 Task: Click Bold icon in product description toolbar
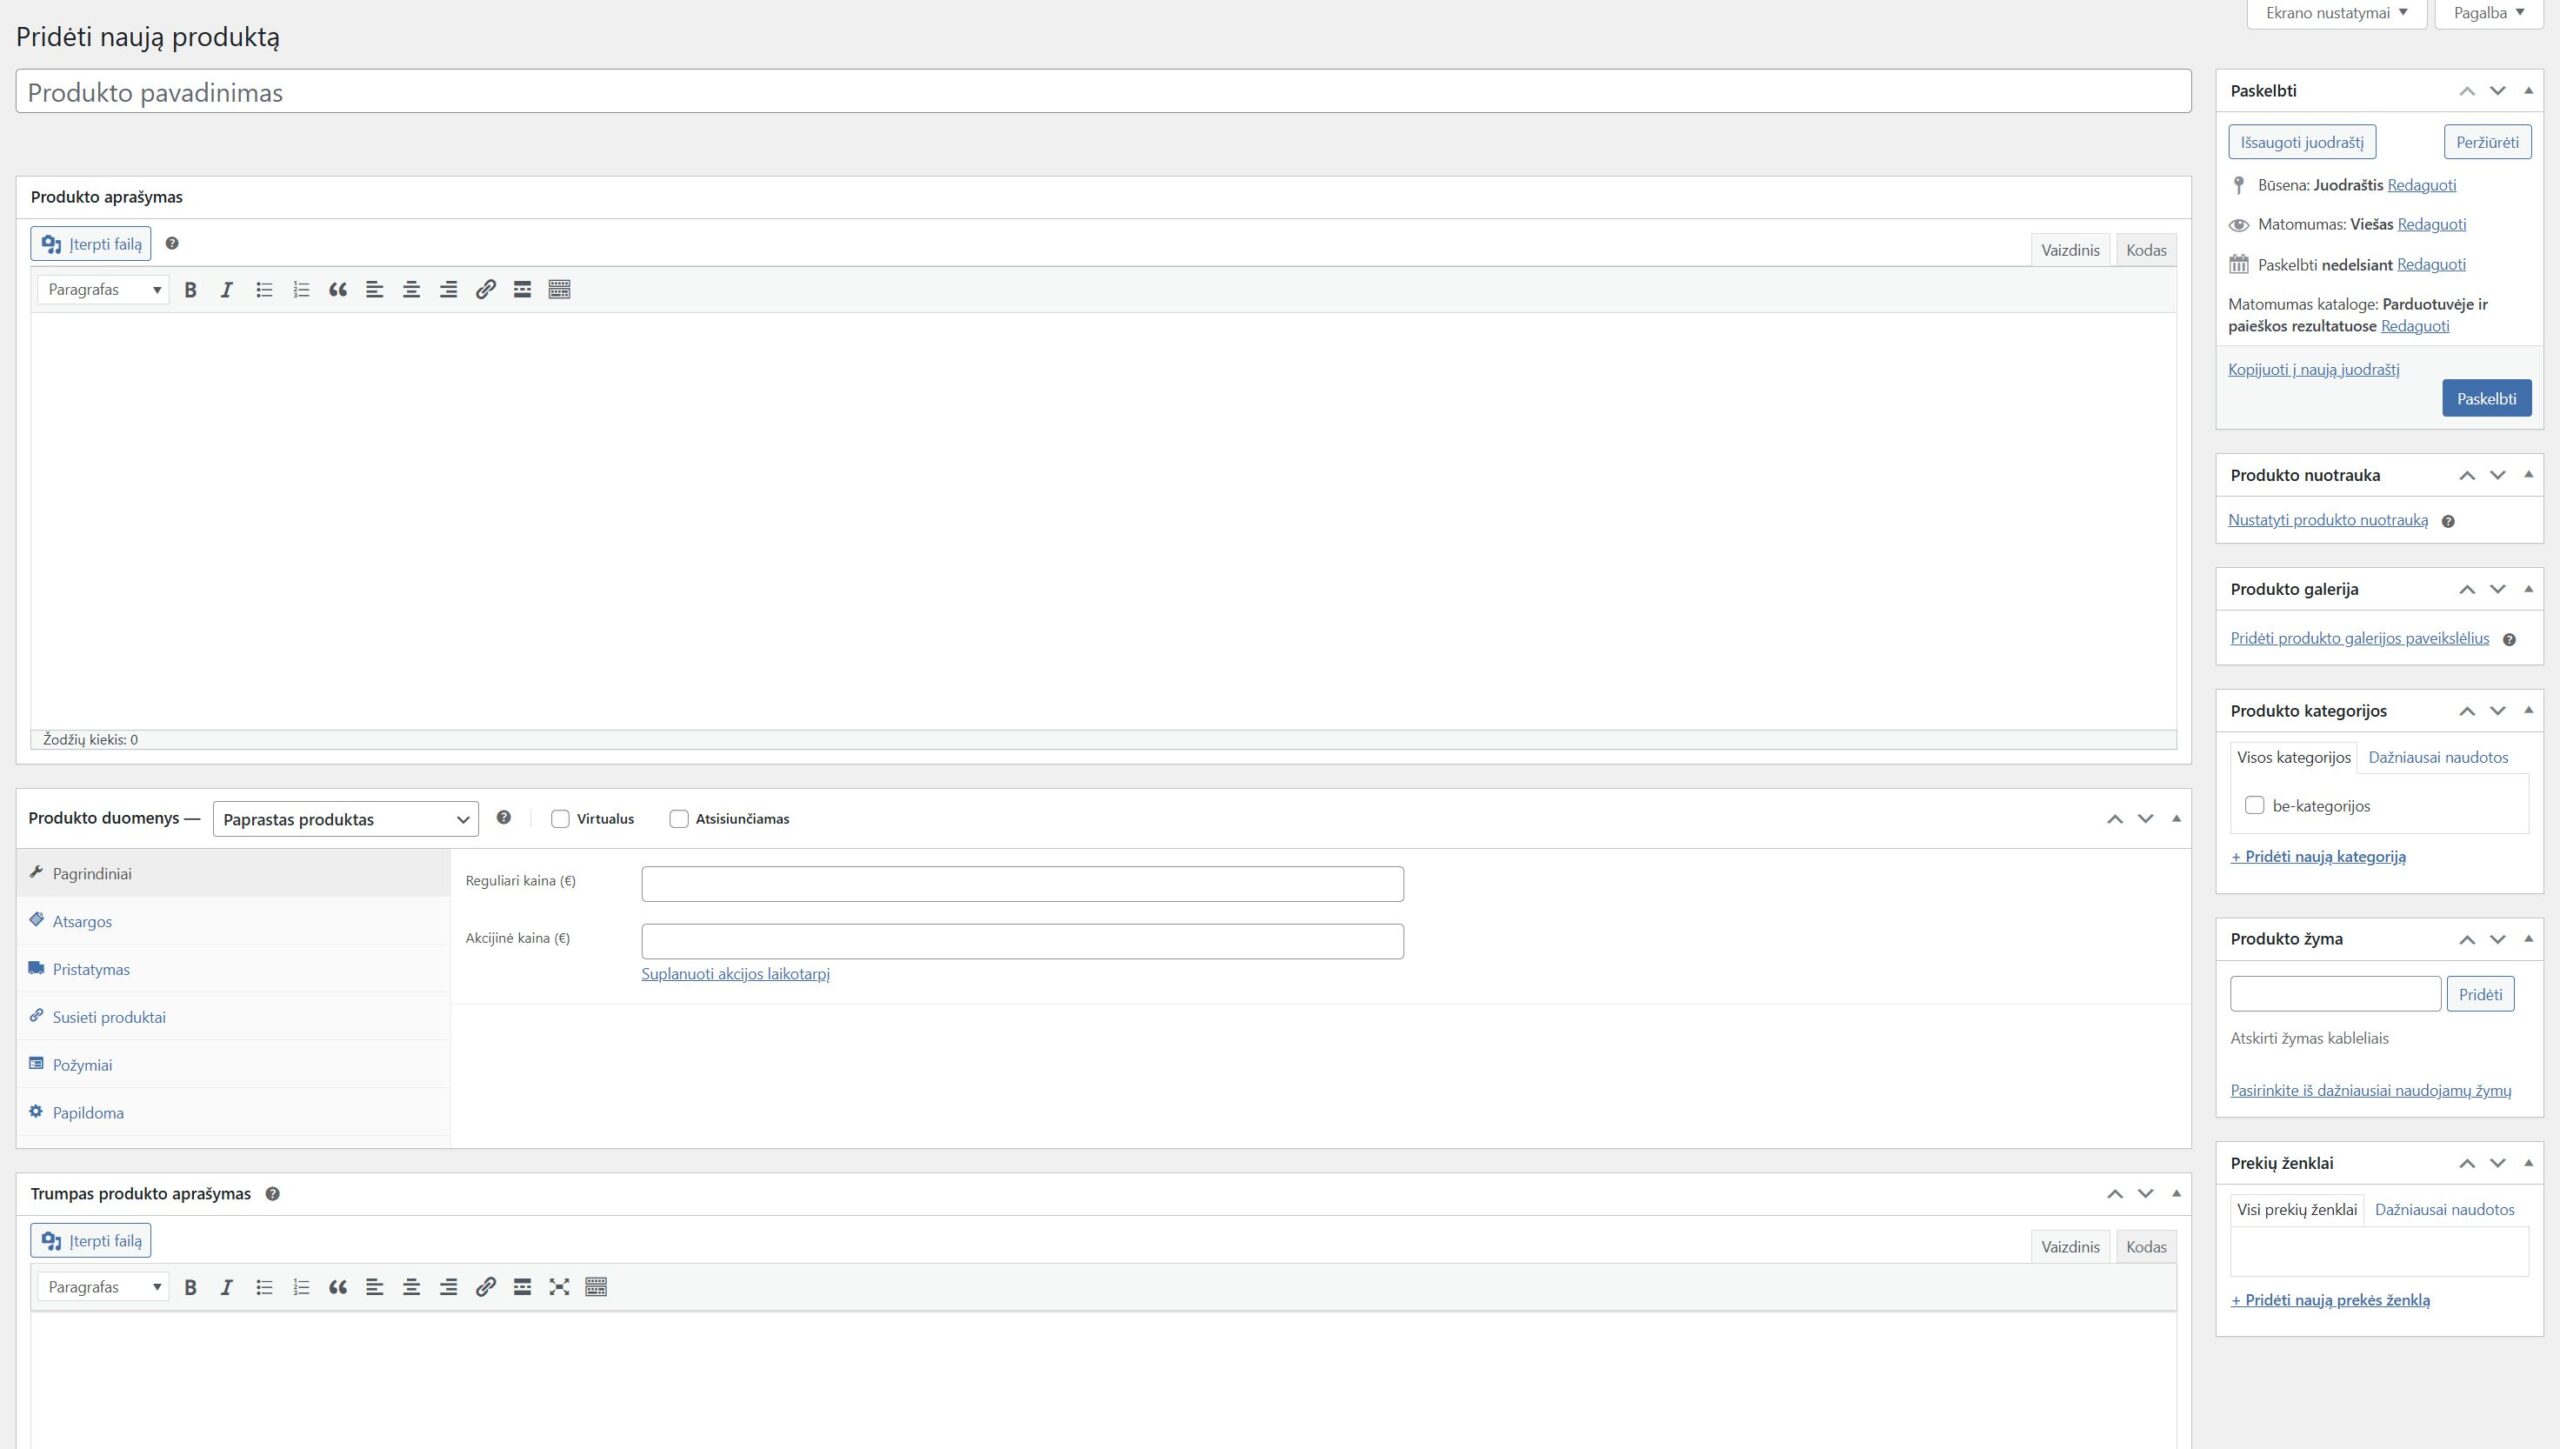point(190,290)
